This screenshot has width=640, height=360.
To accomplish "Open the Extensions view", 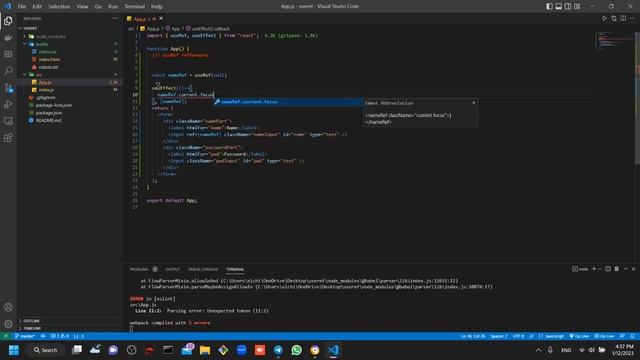I will (x=8, y=138).
